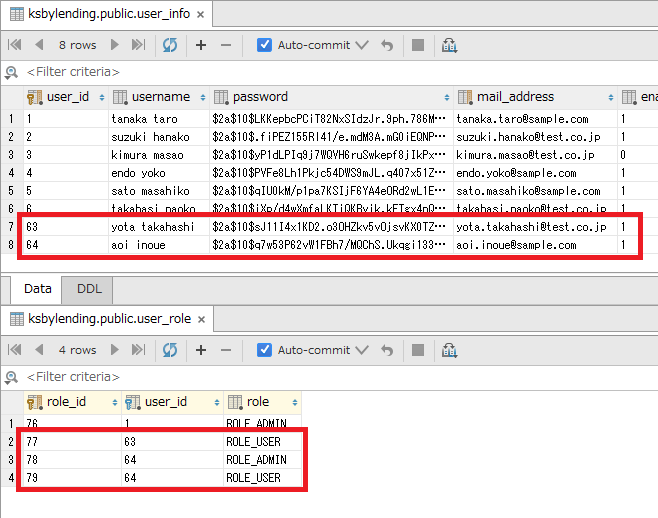Select the role column header
The height and width of the screenshot is (518, 658).
(x=263, y=403)
